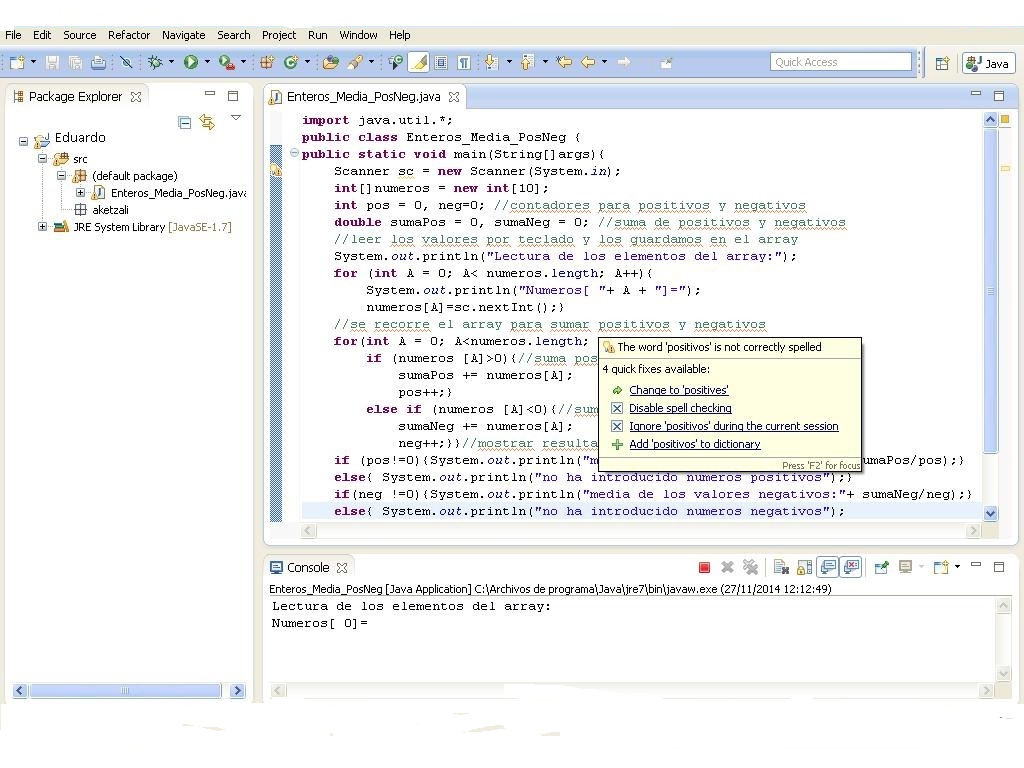Click the Open Type toolbar icon
Image resolution: width=1024 pixels, height=768 pixels.
pyautogui.click(x=330, y=62)
